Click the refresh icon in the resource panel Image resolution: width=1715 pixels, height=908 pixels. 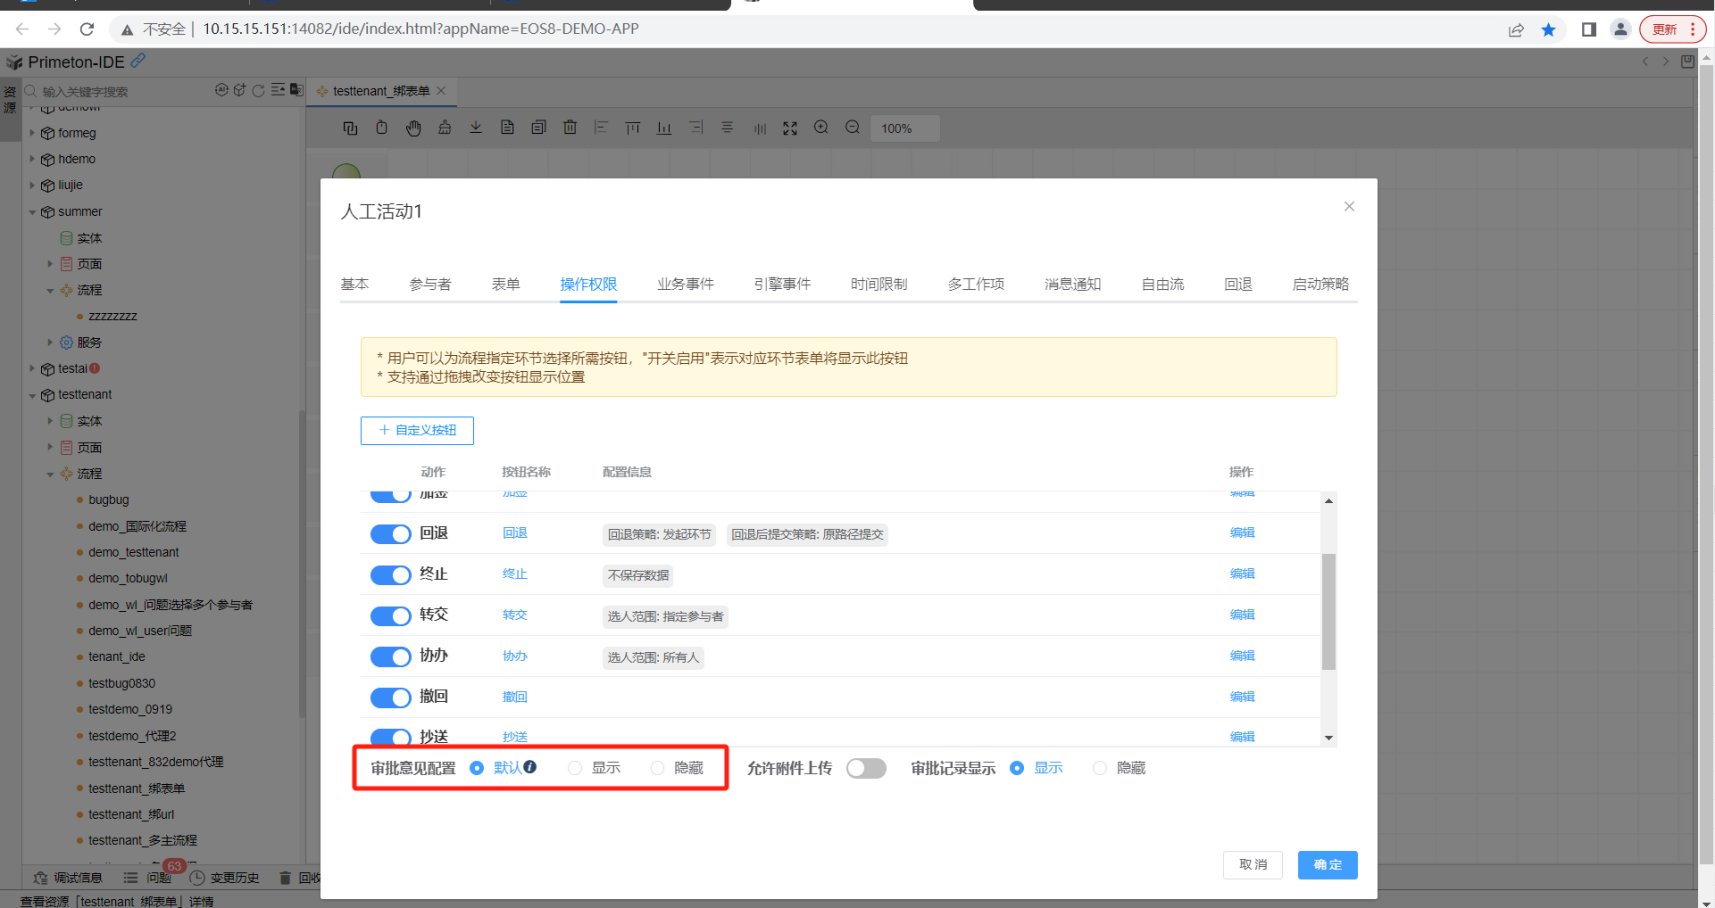click(258, 91)
